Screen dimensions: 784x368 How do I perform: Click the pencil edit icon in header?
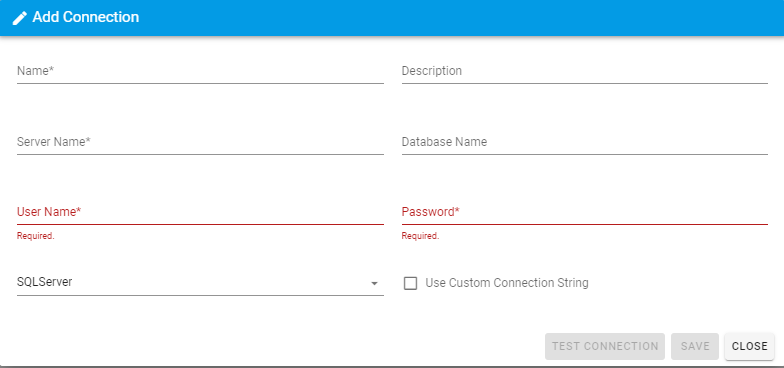20,18
